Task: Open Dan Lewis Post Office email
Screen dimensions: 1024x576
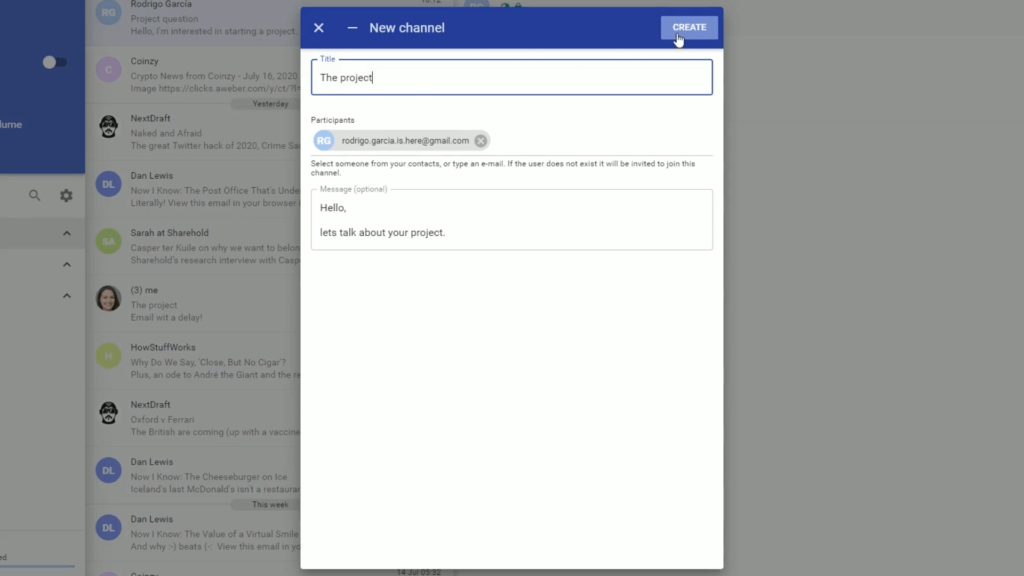Action: 200,189
